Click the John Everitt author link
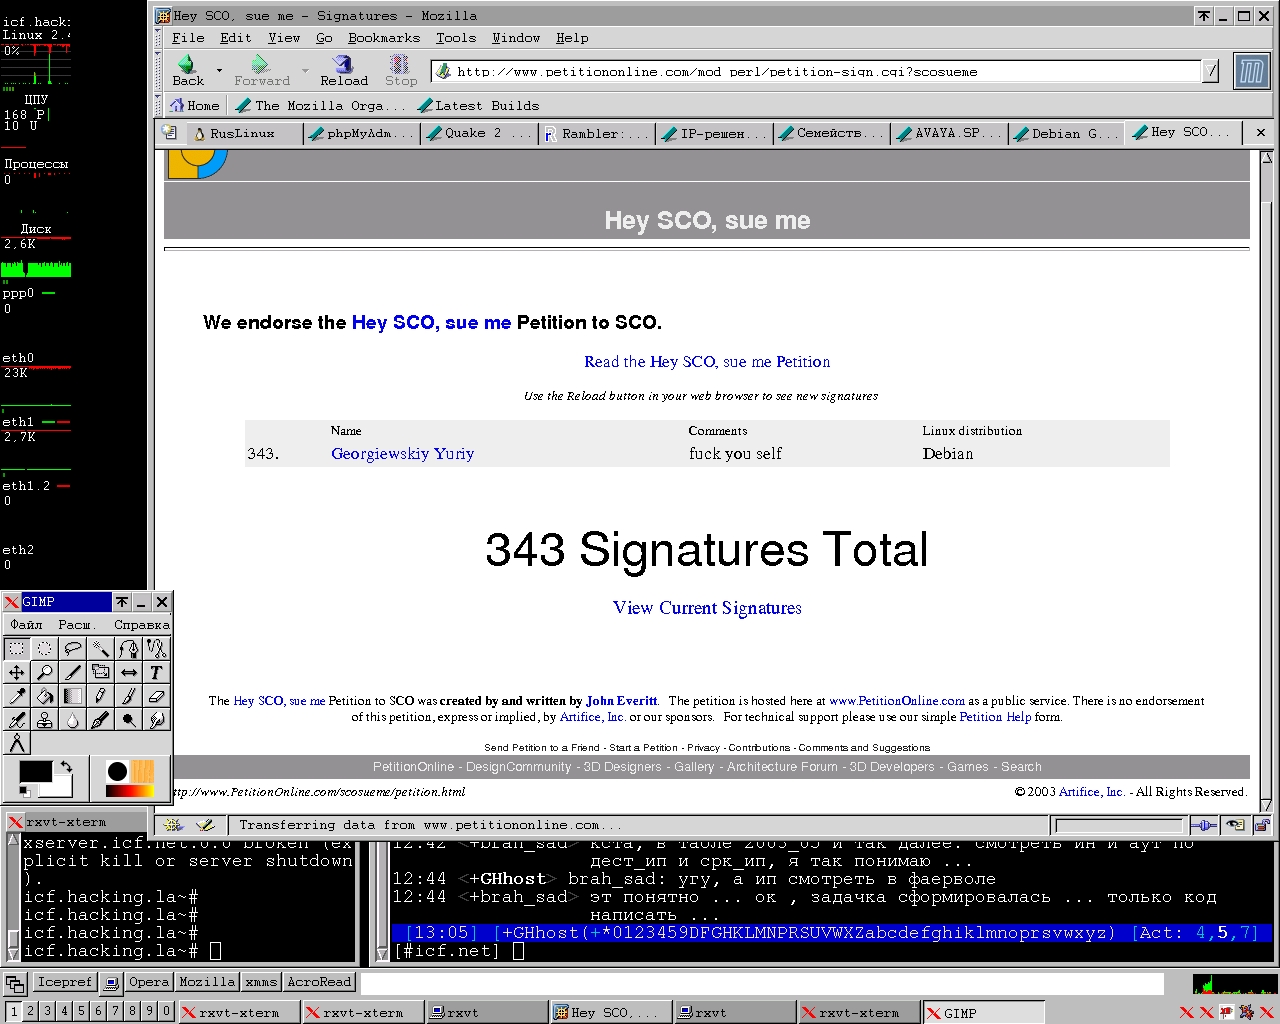This screenshot has width=1280, height=1024. tap(621, 701)
